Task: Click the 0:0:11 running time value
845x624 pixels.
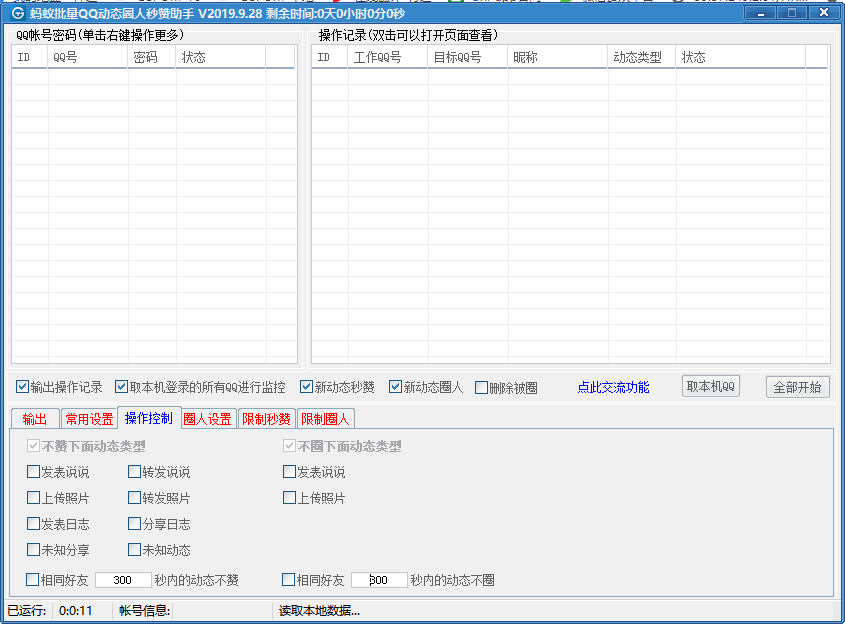Action: (75, 611)
